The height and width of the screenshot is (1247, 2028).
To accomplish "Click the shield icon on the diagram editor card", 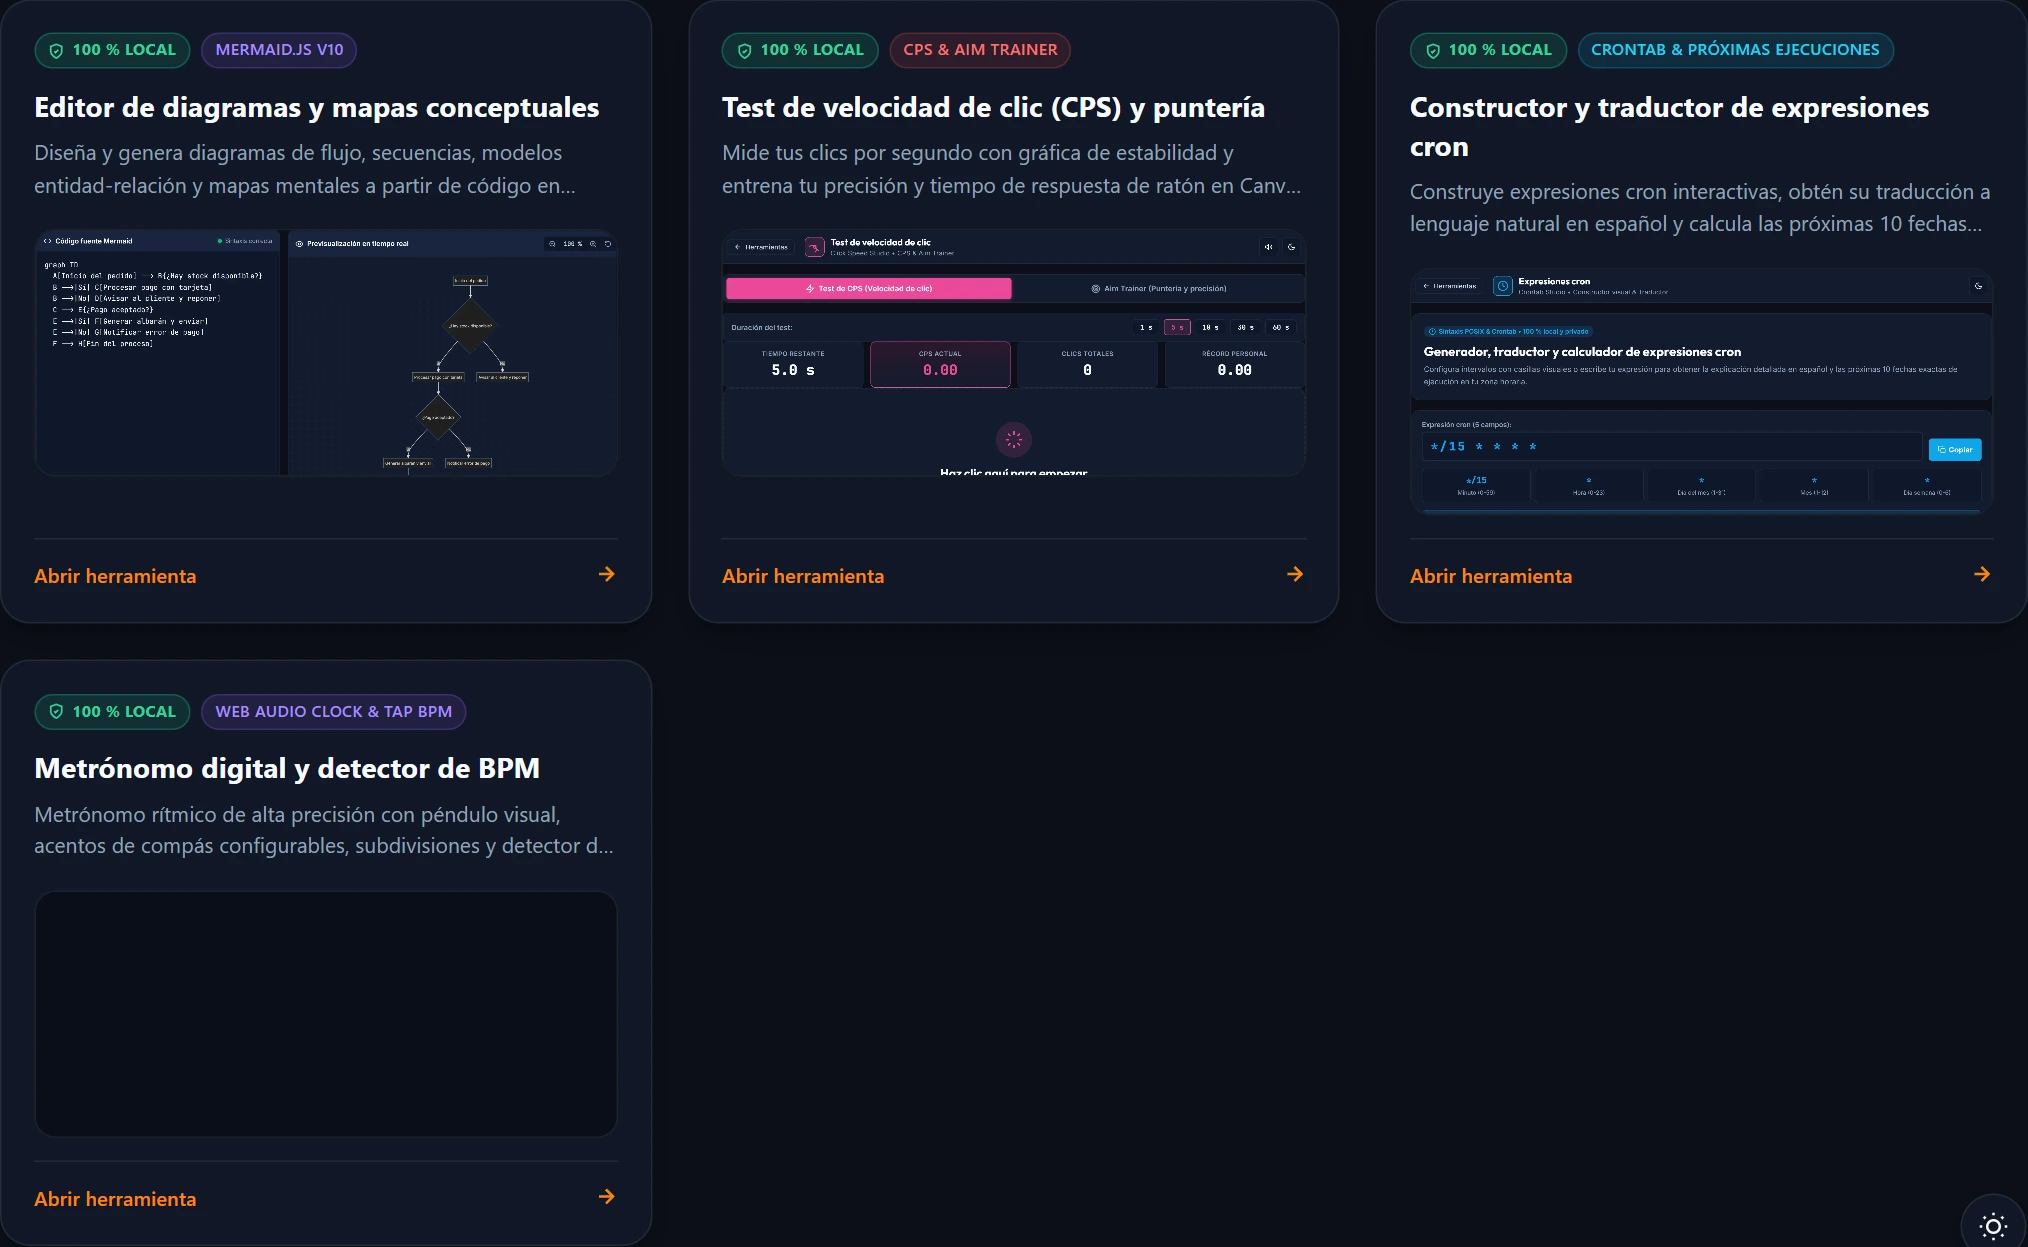I will [57, 50].
